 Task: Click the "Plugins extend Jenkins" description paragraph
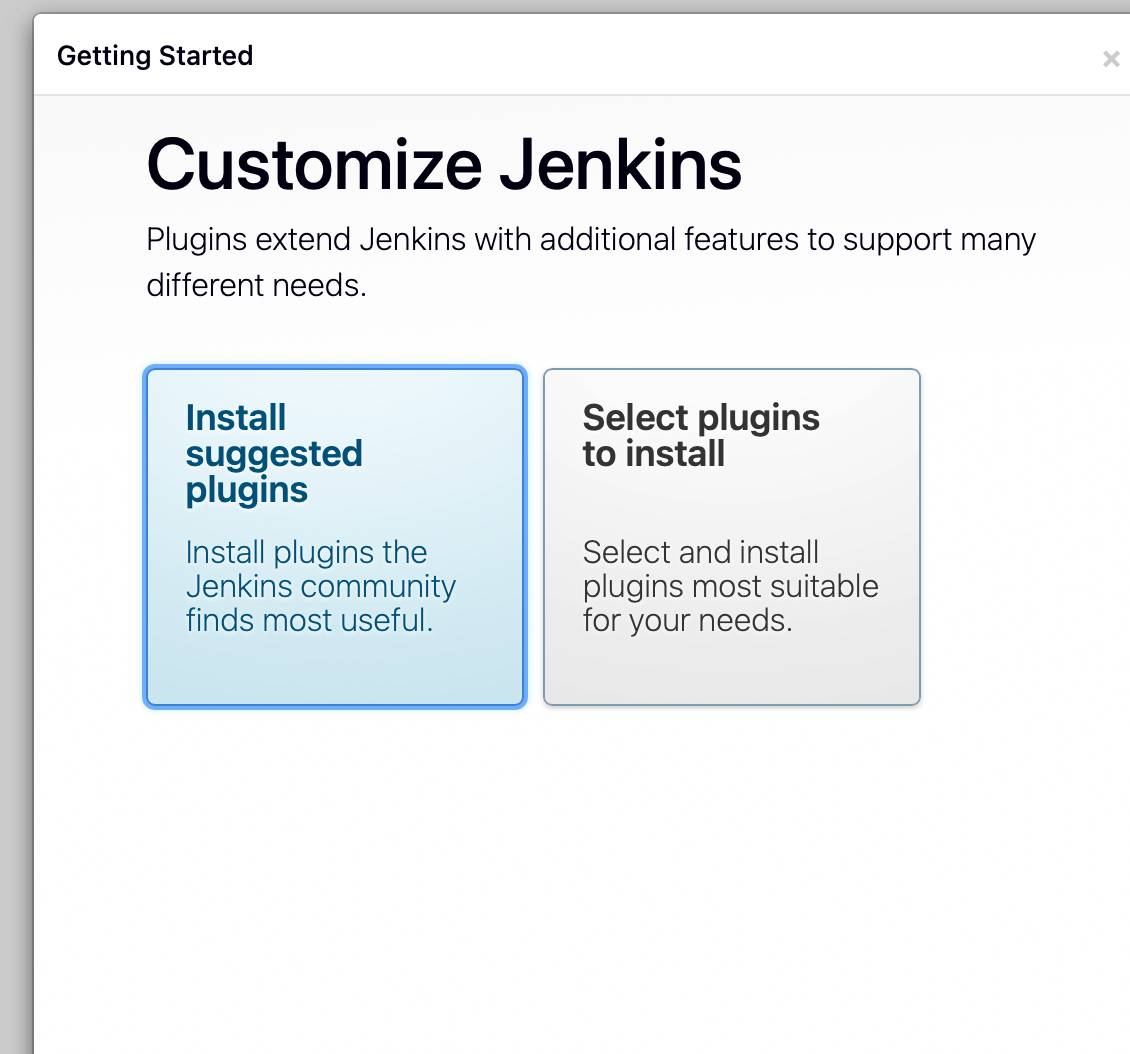pyautogui.click(x=590, y=241)
